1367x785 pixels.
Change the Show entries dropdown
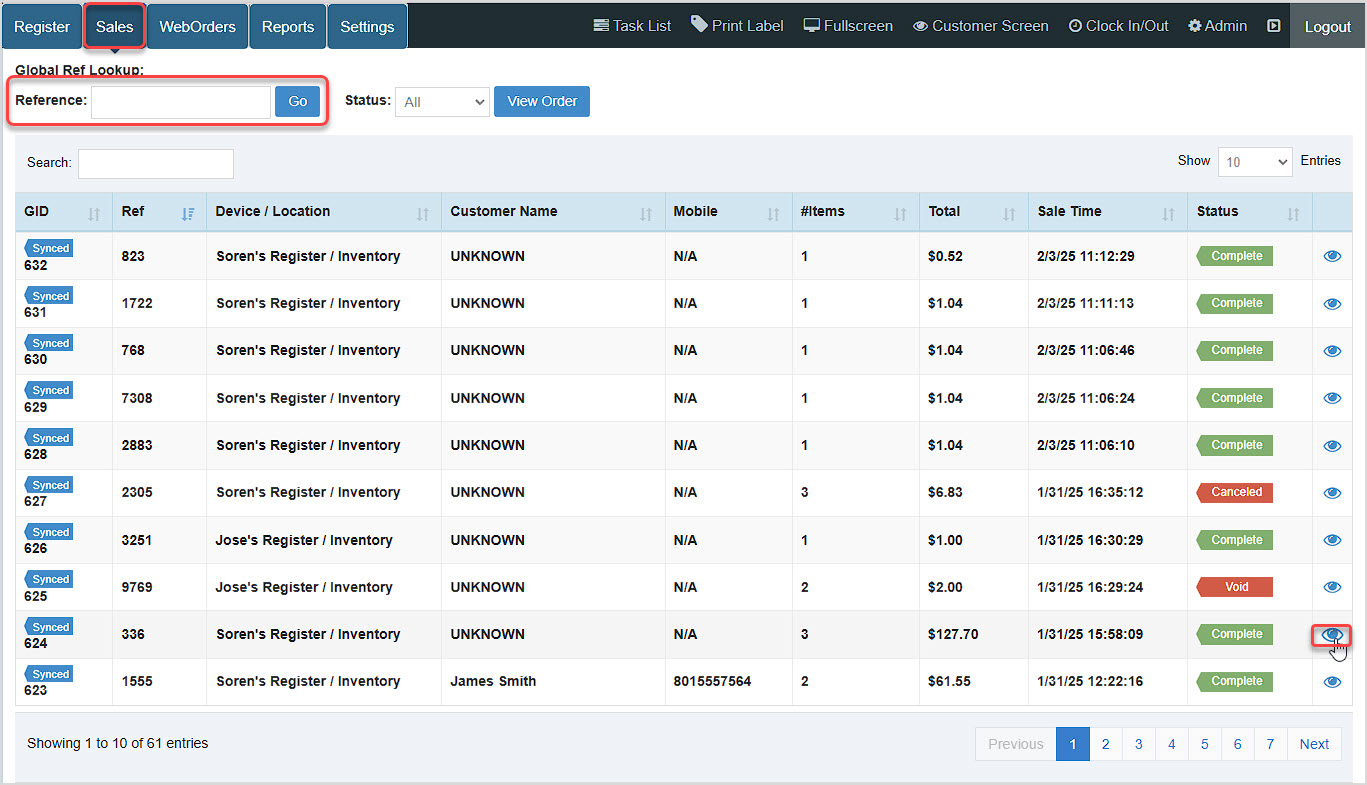pyautogui.click(x=1255, y=161)
